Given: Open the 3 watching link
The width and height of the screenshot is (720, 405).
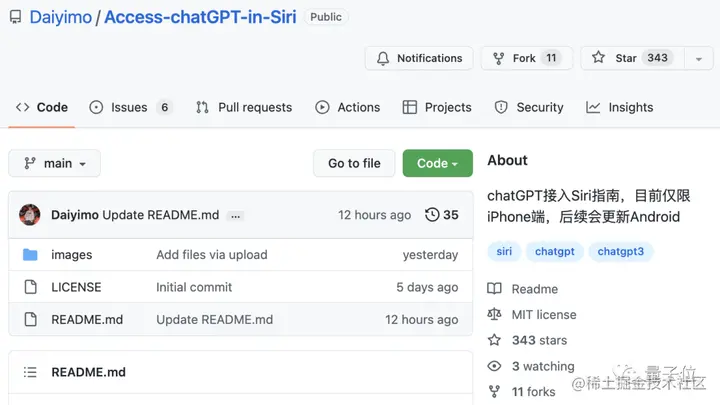Looking at the screenshot, I should [543, 366].
